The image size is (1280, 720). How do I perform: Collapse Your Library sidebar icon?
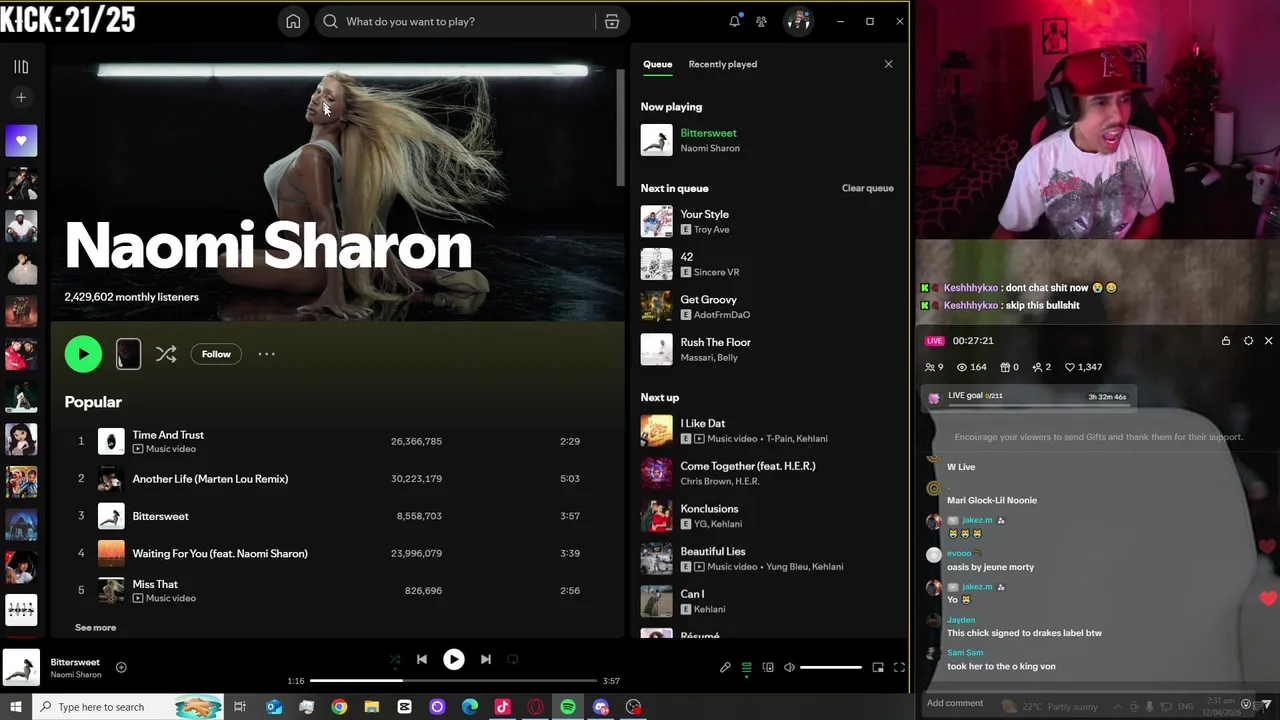(x=21, y=67)
